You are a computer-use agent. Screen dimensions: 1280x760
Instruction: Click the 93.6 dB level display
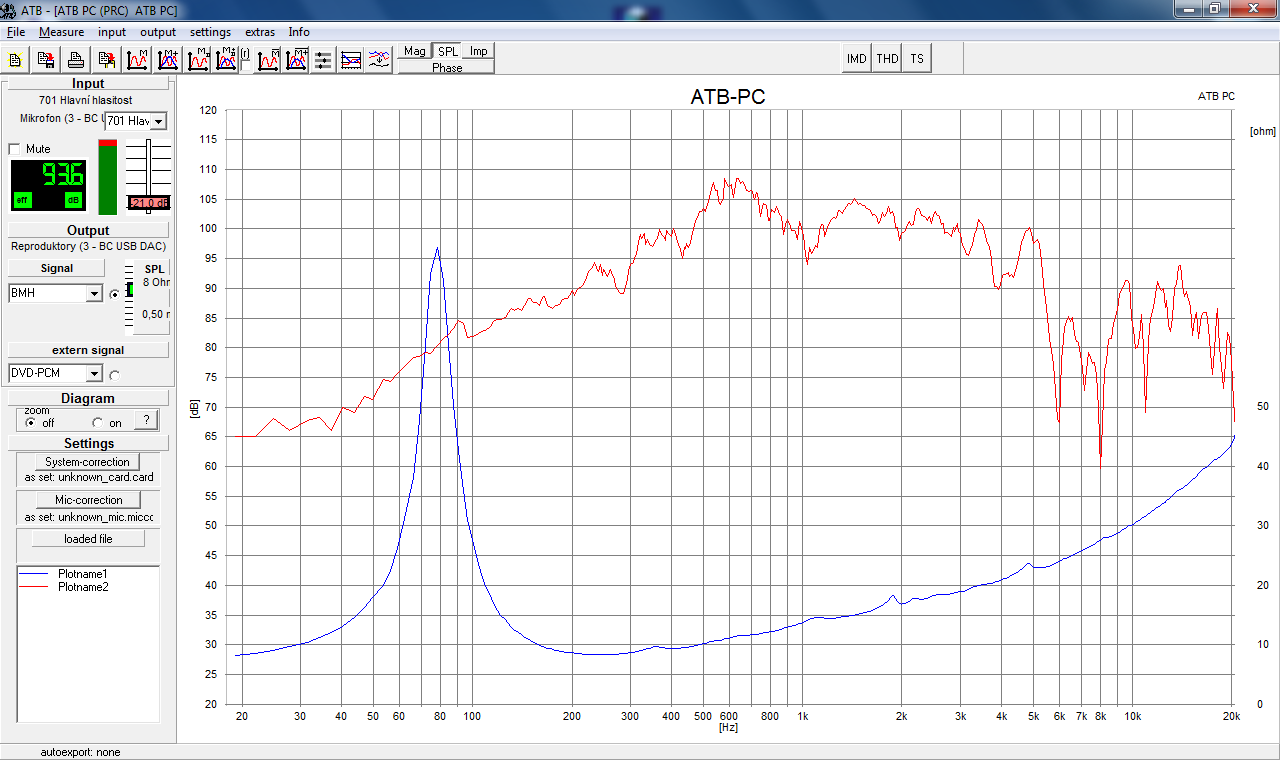(48, 185)
